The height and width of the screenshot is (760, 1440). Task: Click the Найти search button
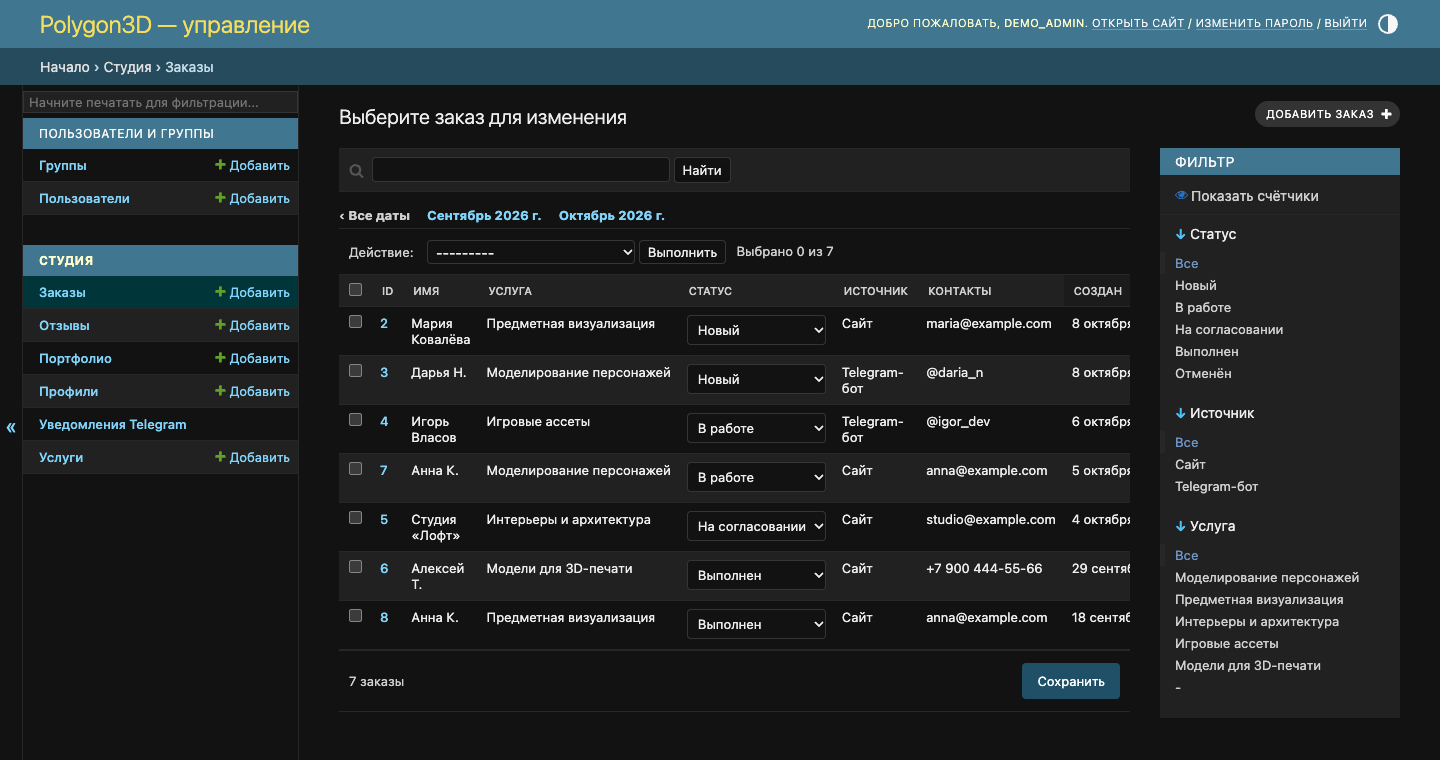(702, 170)
